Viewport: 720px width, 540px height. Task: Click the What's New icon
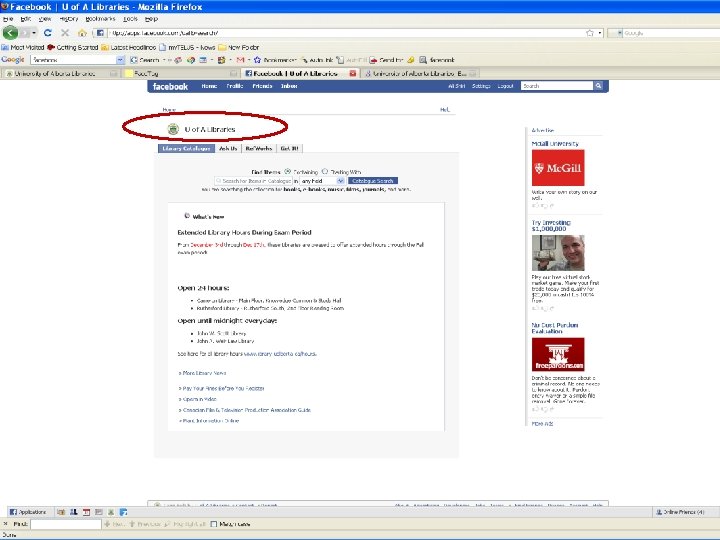[187, 216]
